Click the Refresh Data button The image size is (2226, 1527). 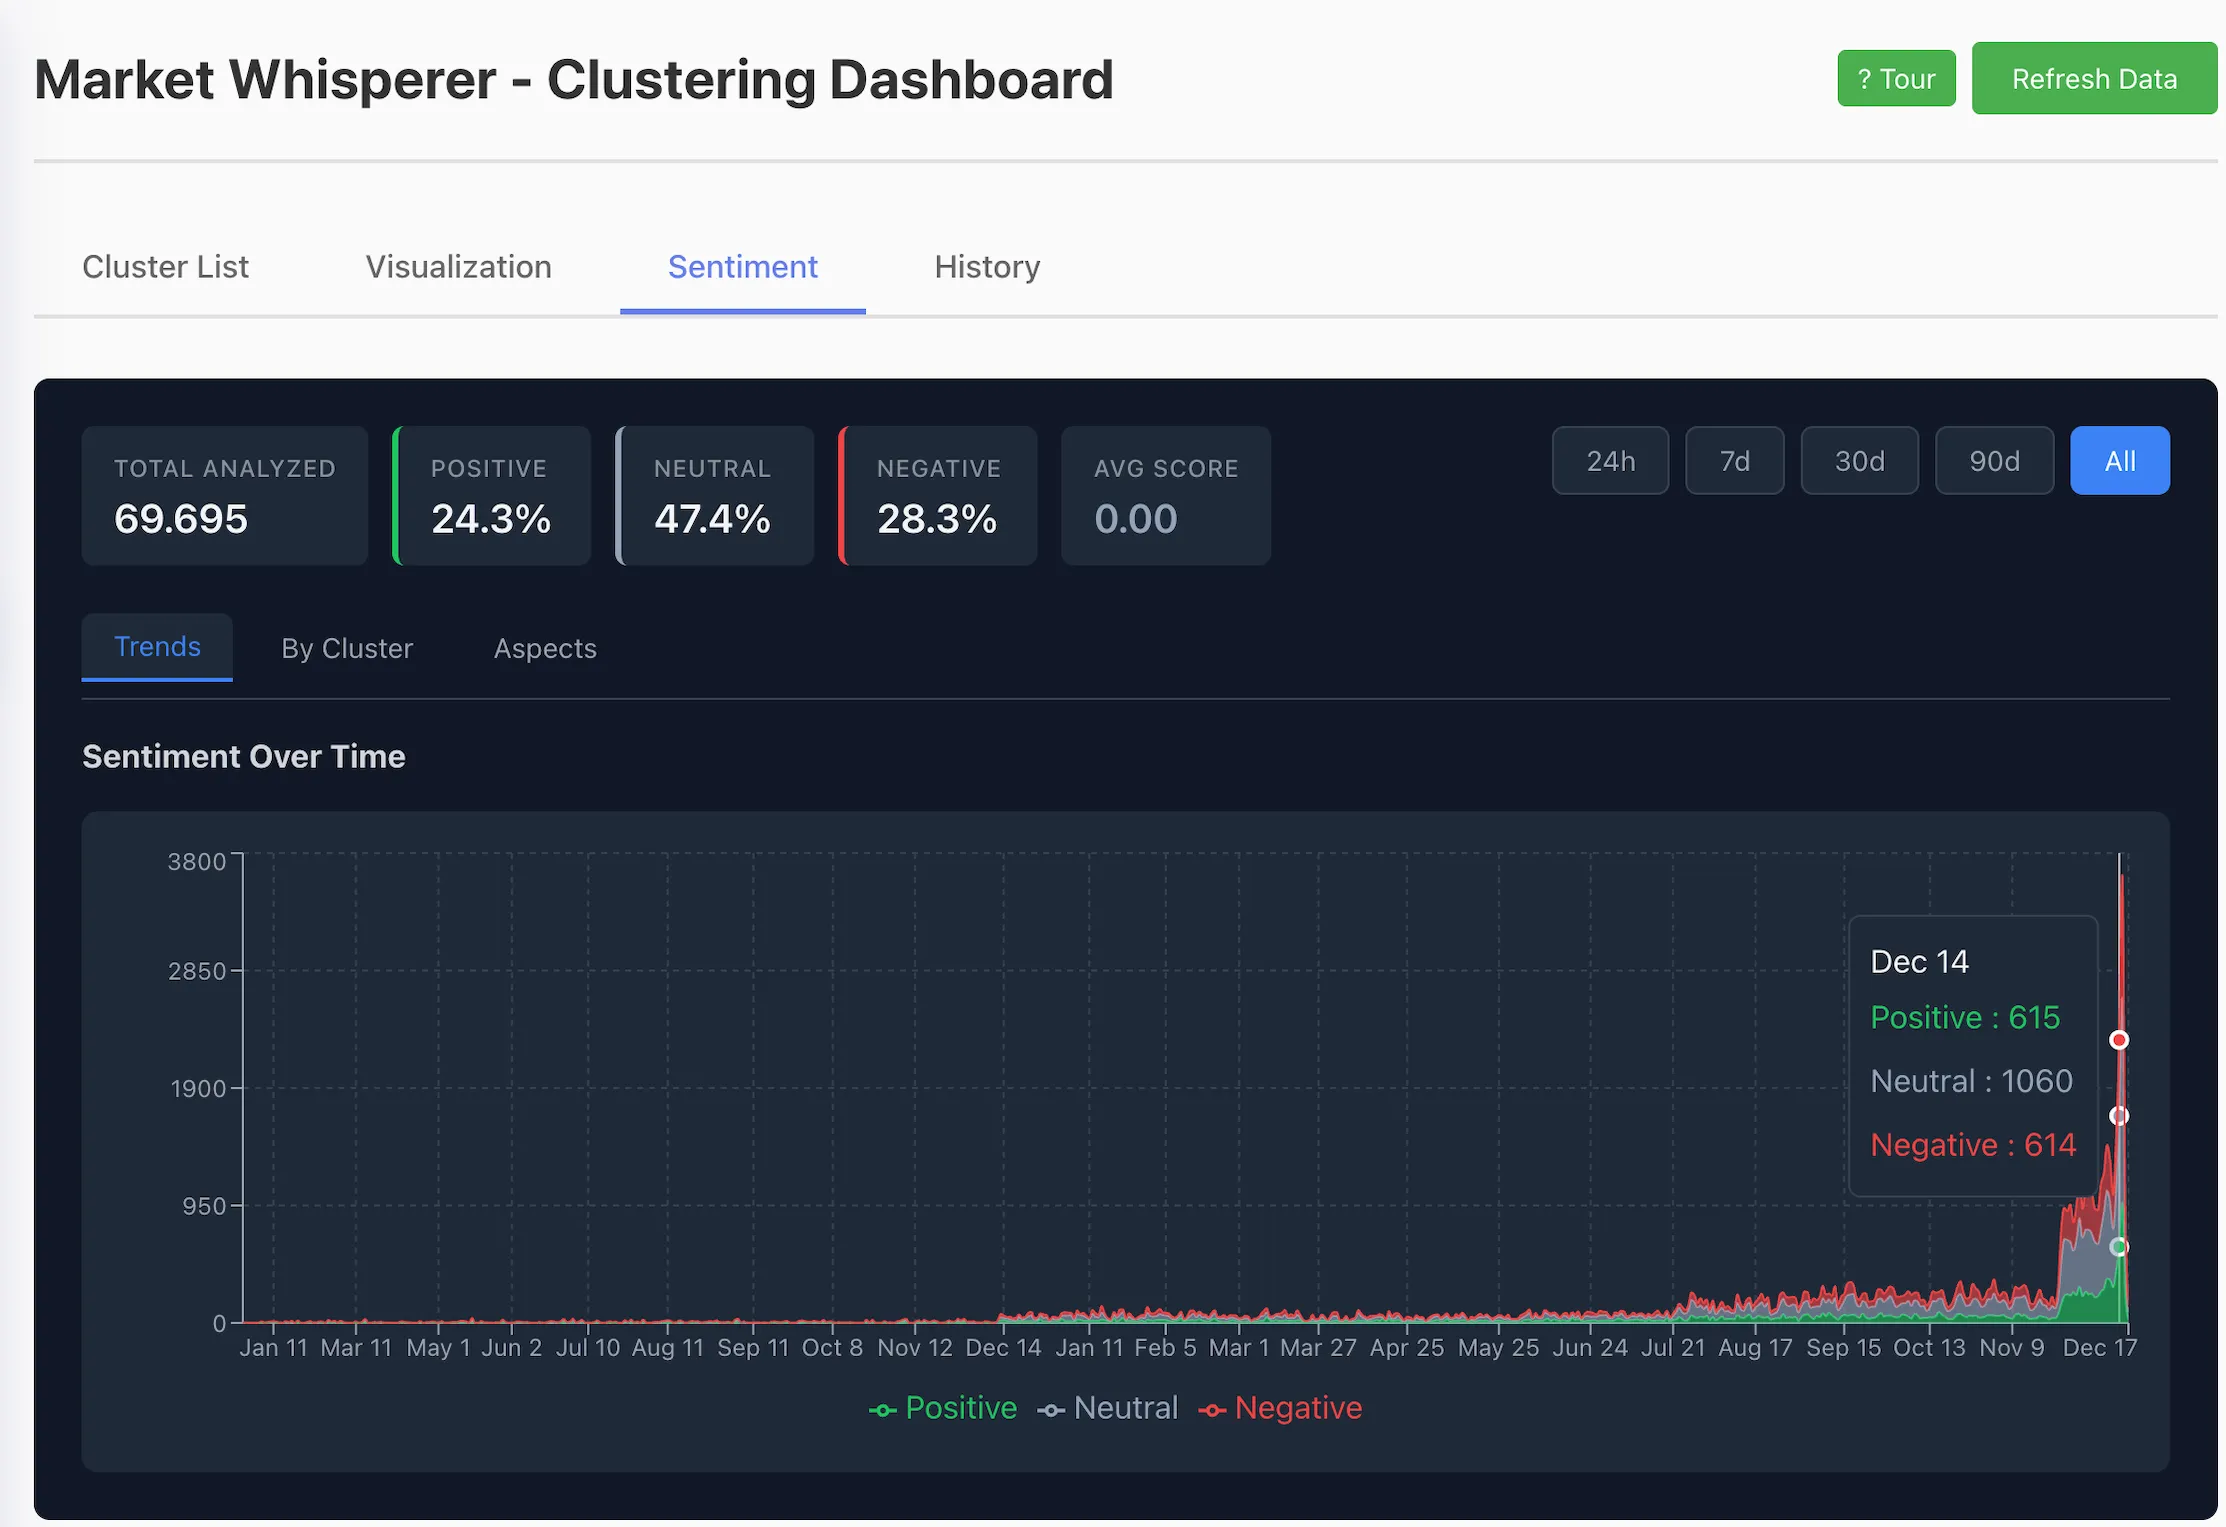point(2094,78)
